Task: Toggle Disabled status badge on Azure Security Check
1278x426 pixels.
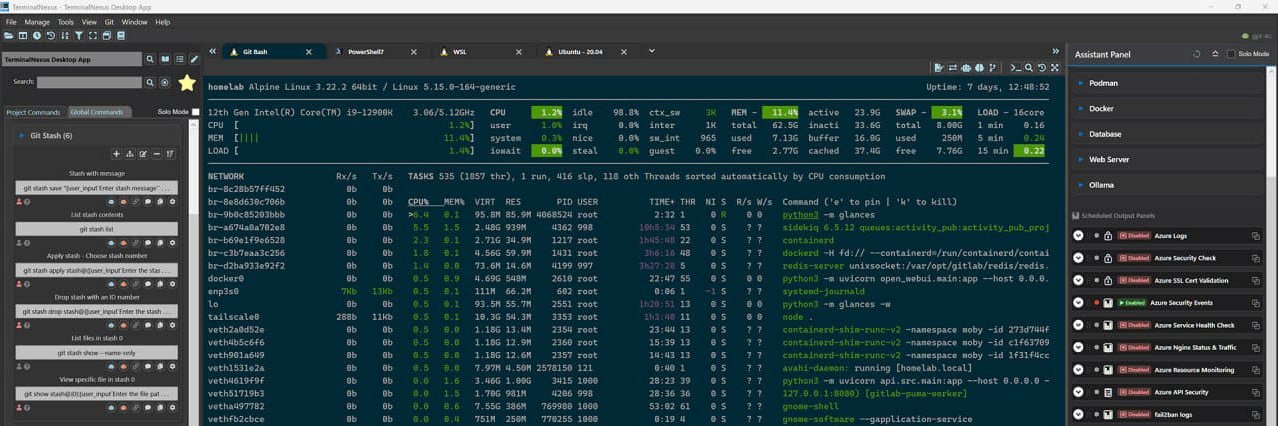Action: point(1134,258)
